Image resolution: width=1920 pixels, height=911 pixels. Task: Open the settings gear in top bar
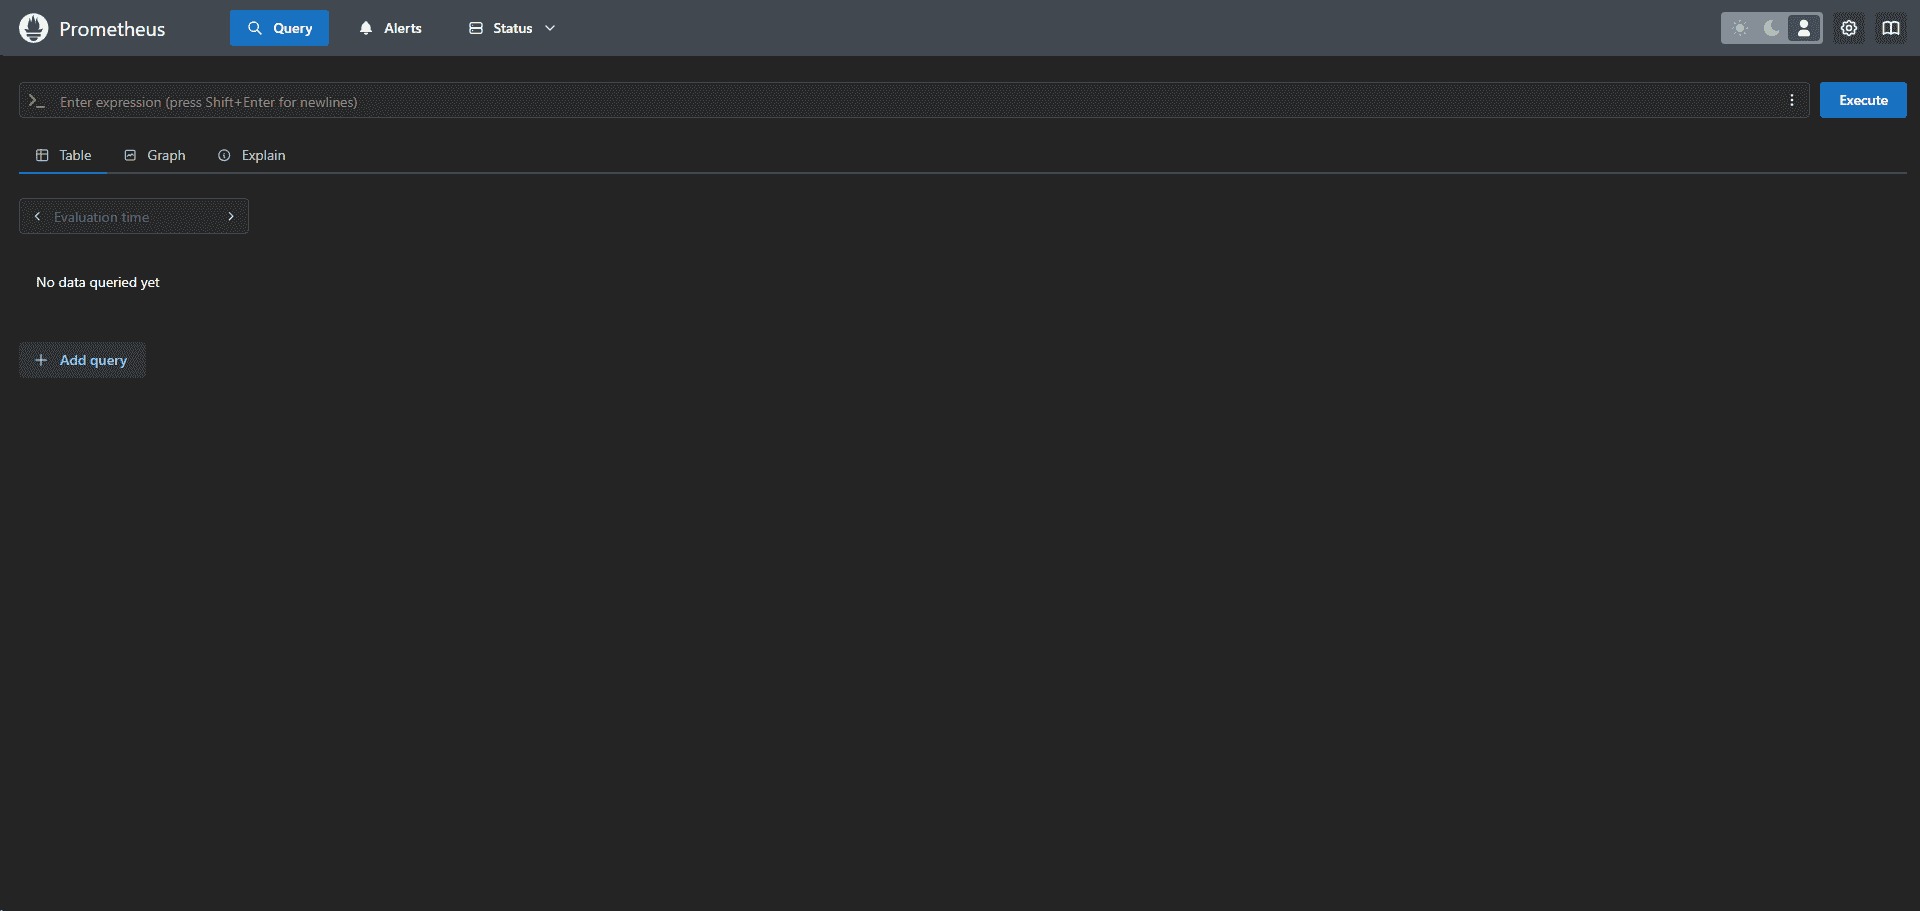point(1848,28)
